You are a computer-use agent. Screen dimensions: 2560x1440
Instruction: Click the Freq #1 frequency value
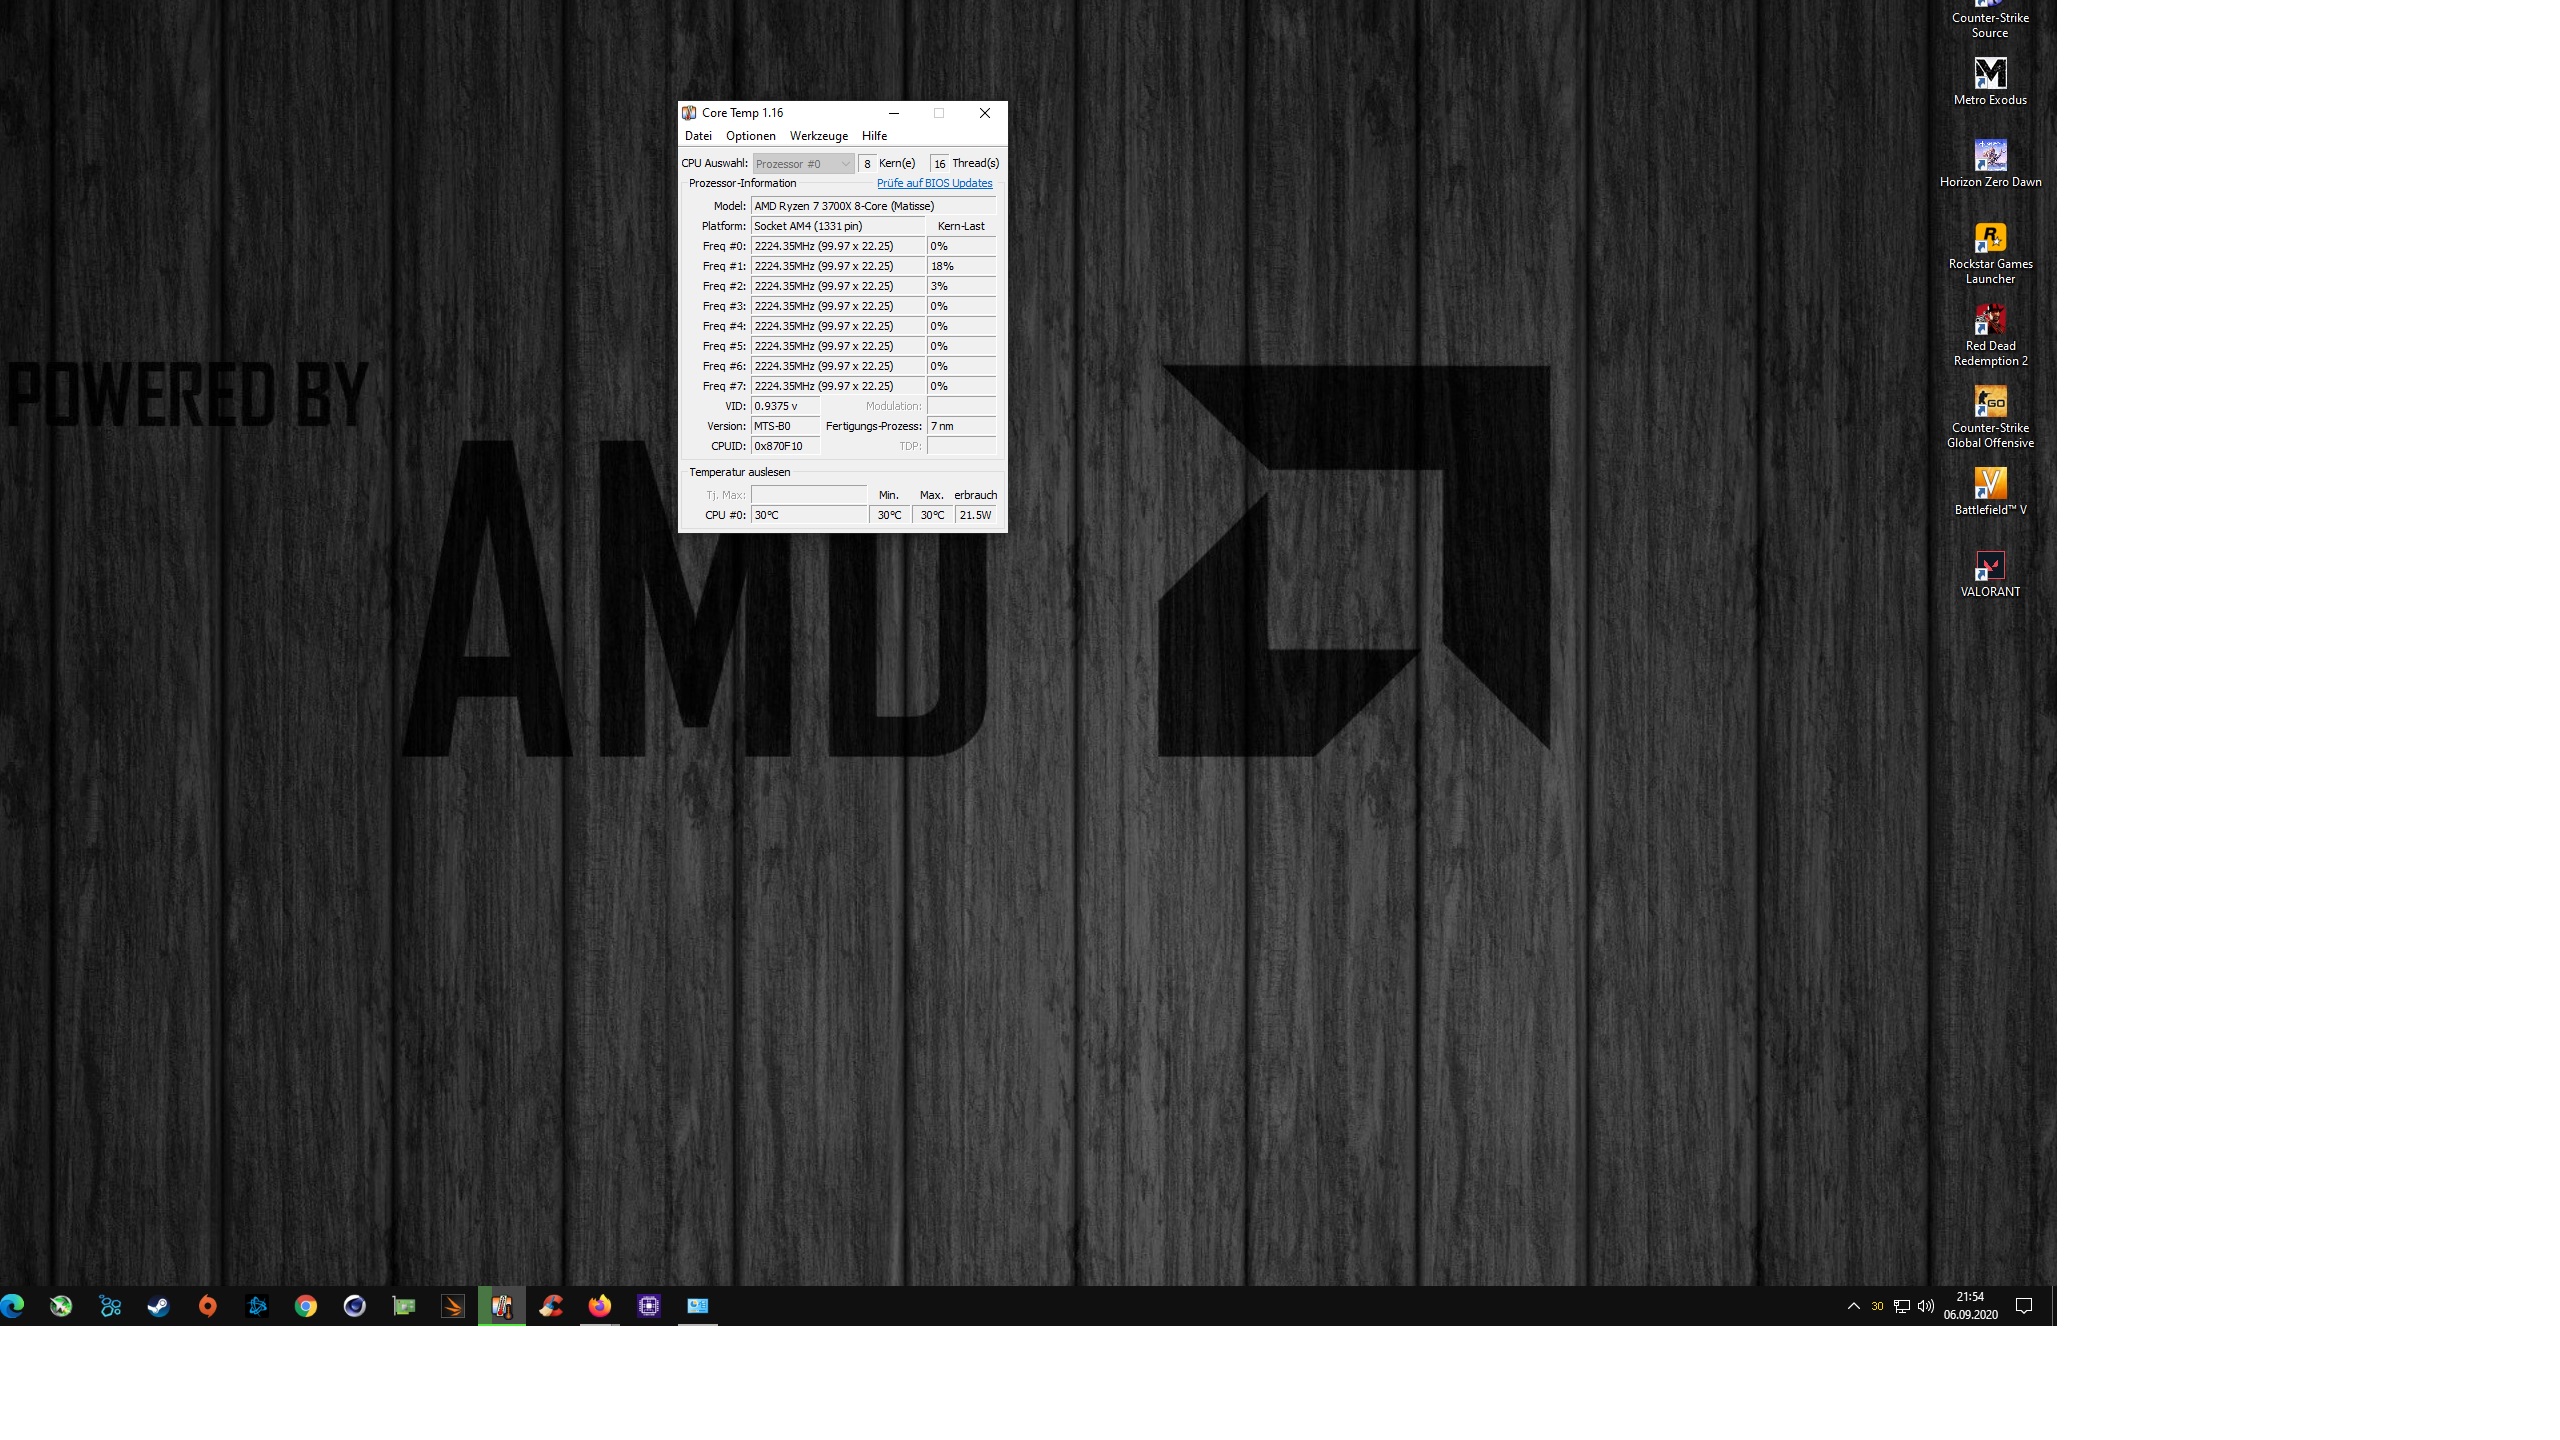point(838,266)
